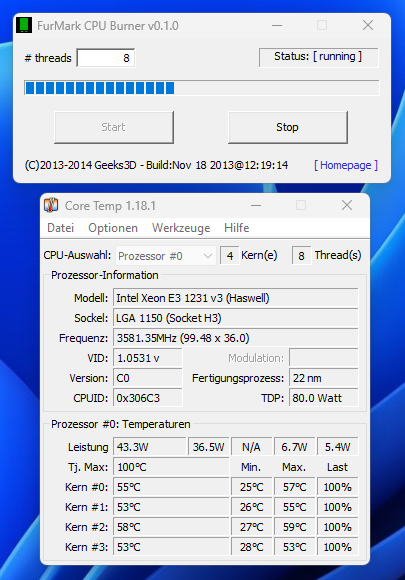
Task: Click Kern #0 current temperature 55°C
Action: (171, 487)
